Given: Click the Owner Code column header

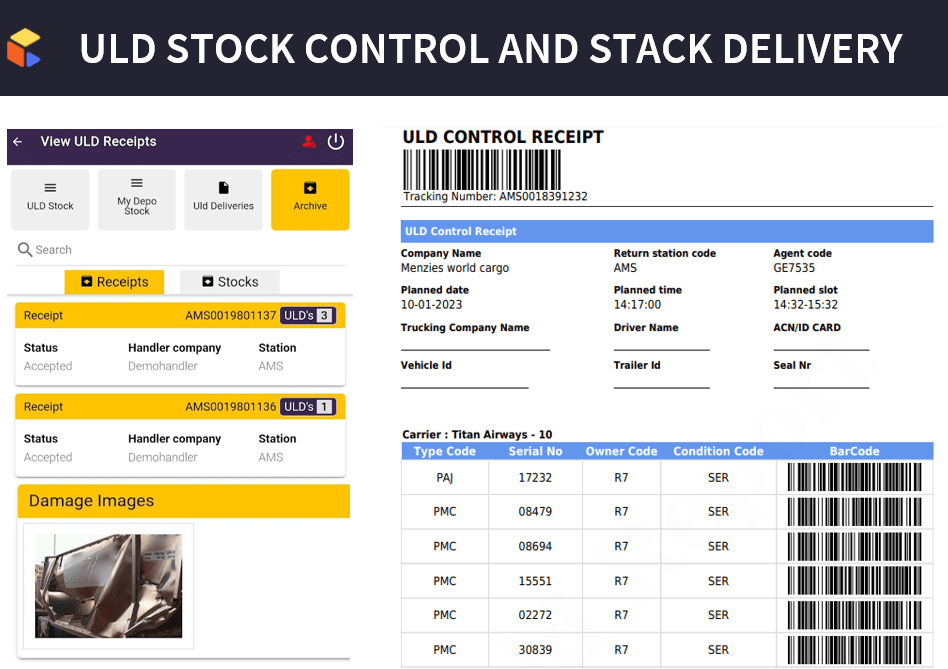Looking at the screenshot, I should [x=621, y=451].
